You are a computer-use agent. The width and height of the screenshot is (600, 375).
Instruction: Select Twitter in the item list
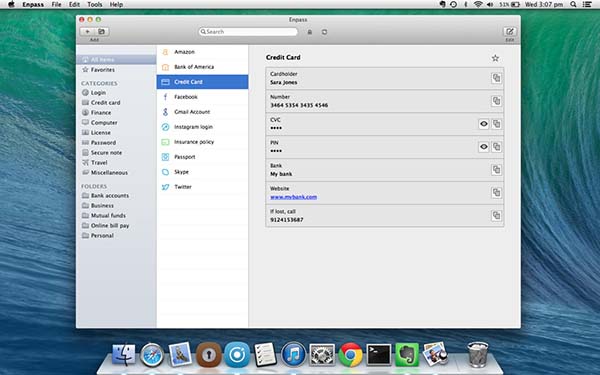coord(202,187)
